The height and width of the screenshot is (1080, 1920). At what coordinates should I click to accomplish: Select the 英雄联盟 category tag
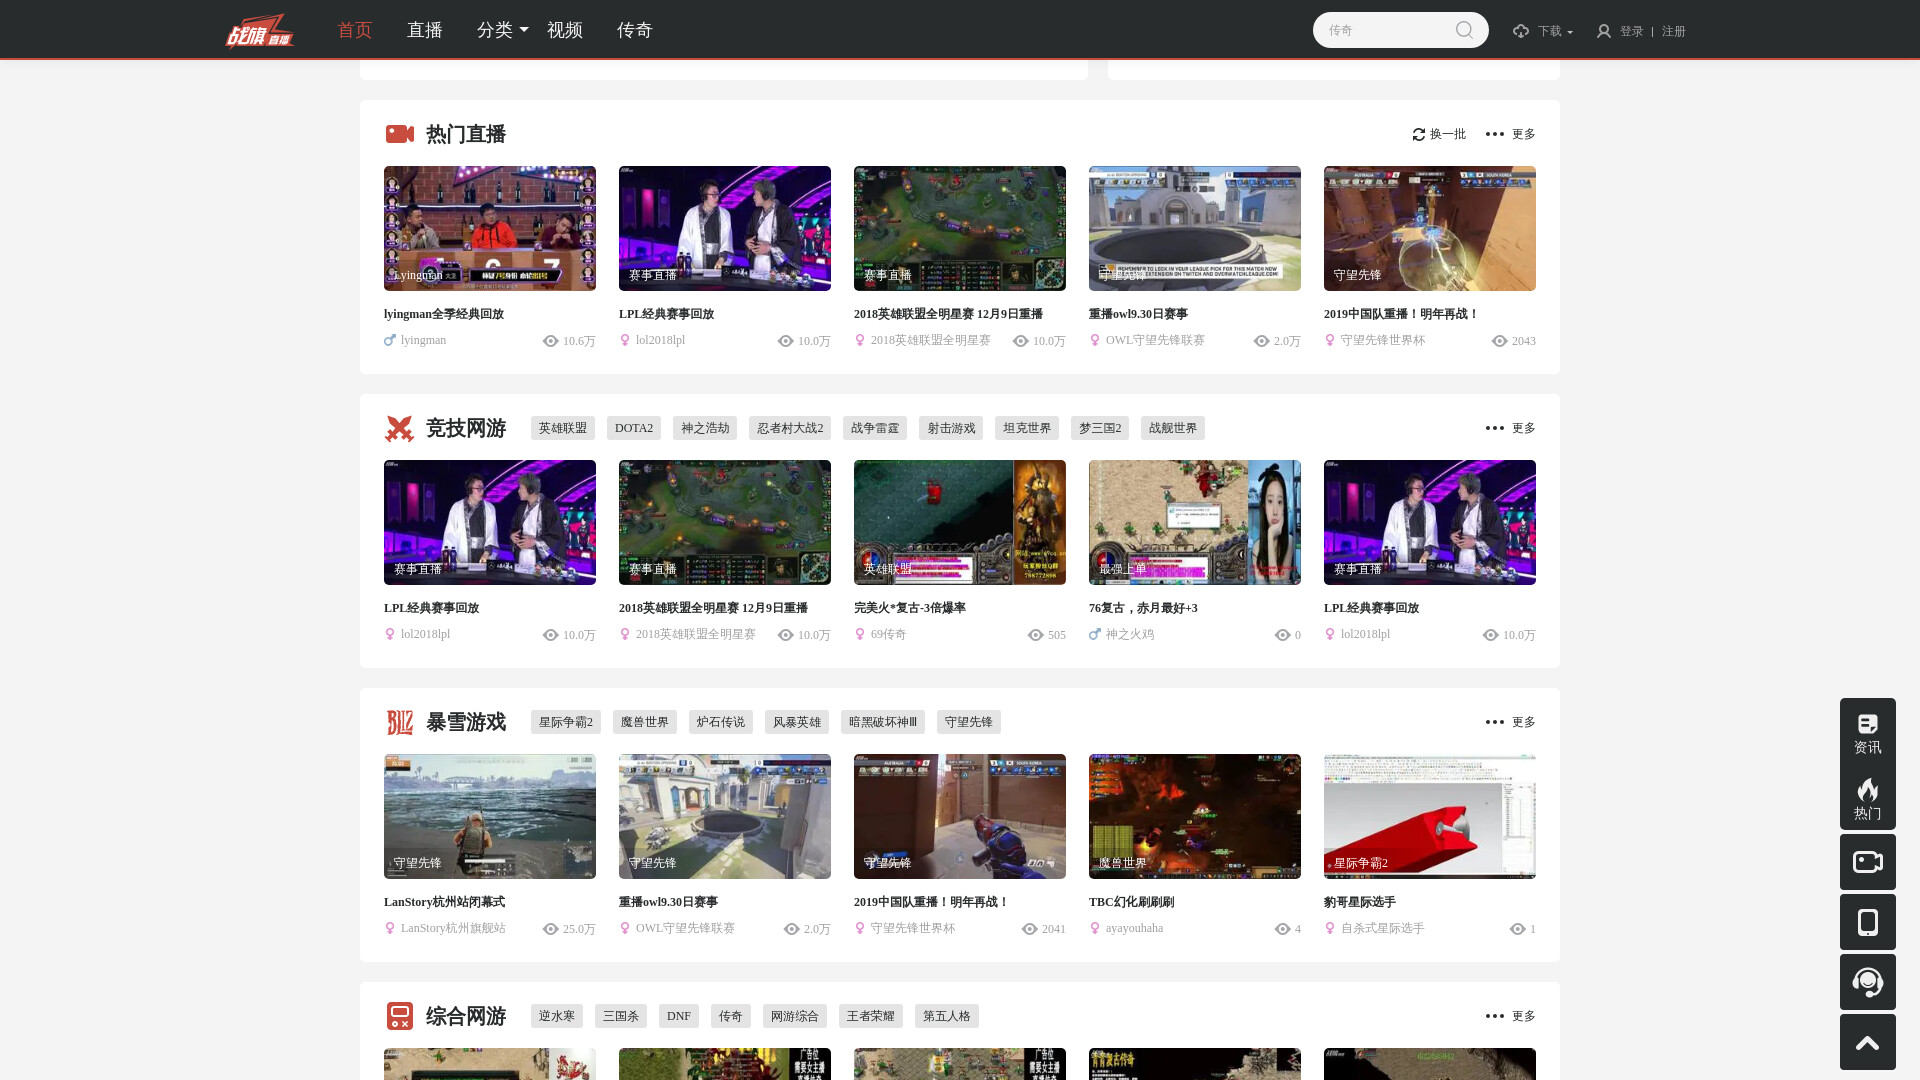point(563,428)
